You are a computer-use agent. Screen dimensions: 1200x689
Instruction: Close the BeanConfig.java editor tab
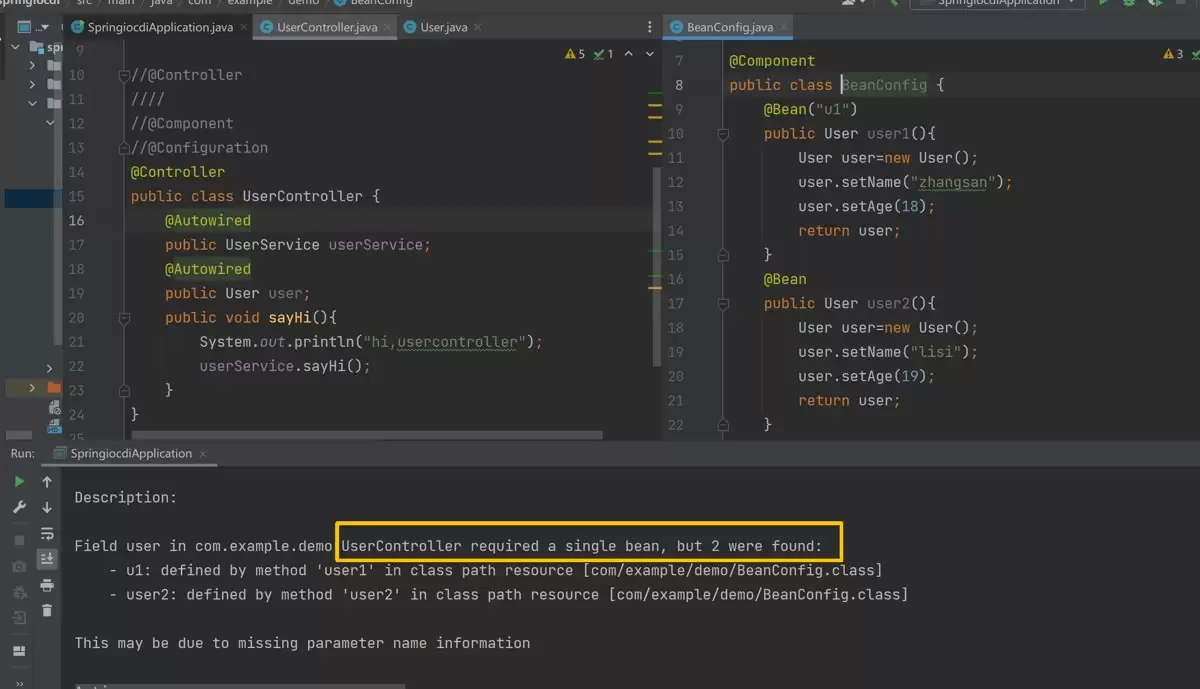tap(785, 27)
